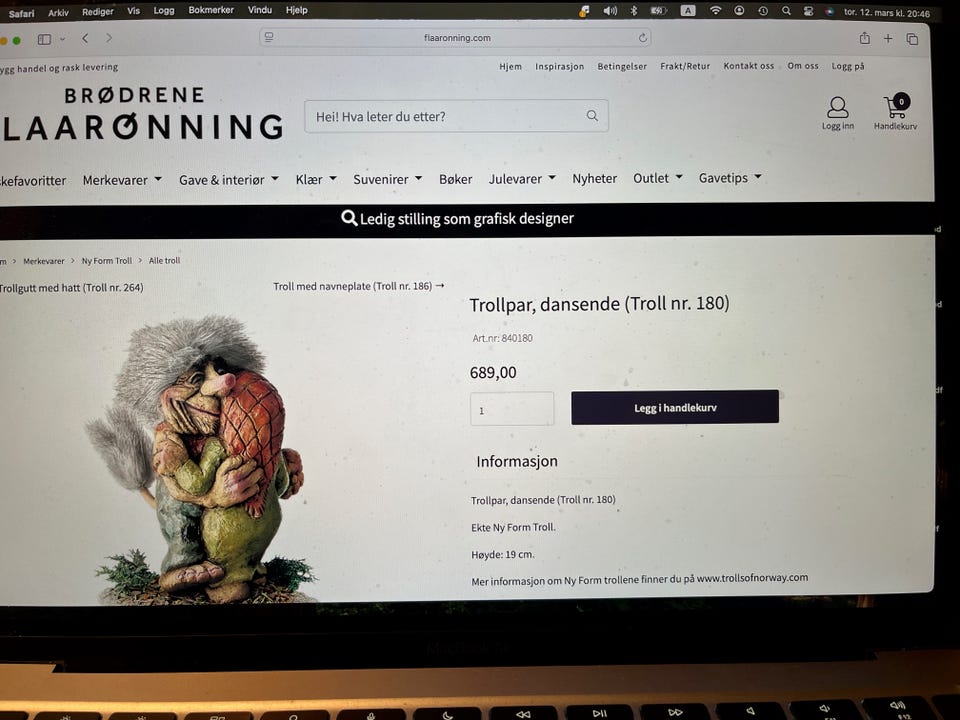Expand the Merkevarer dropdown menu
The height and width of the screenshot is (720, 960).
point(122,180)
